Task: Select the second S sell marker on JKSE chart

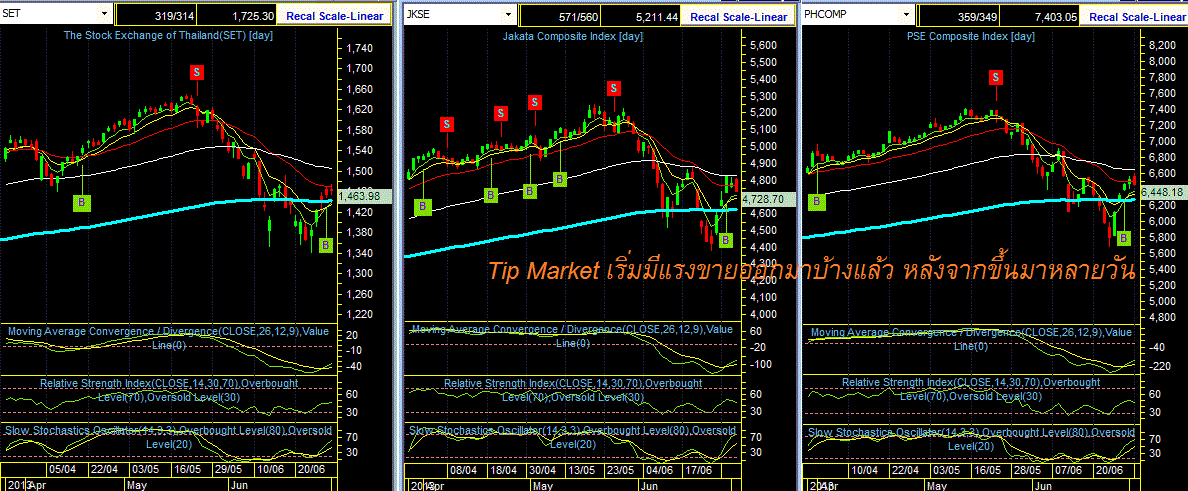Action: 501,113
